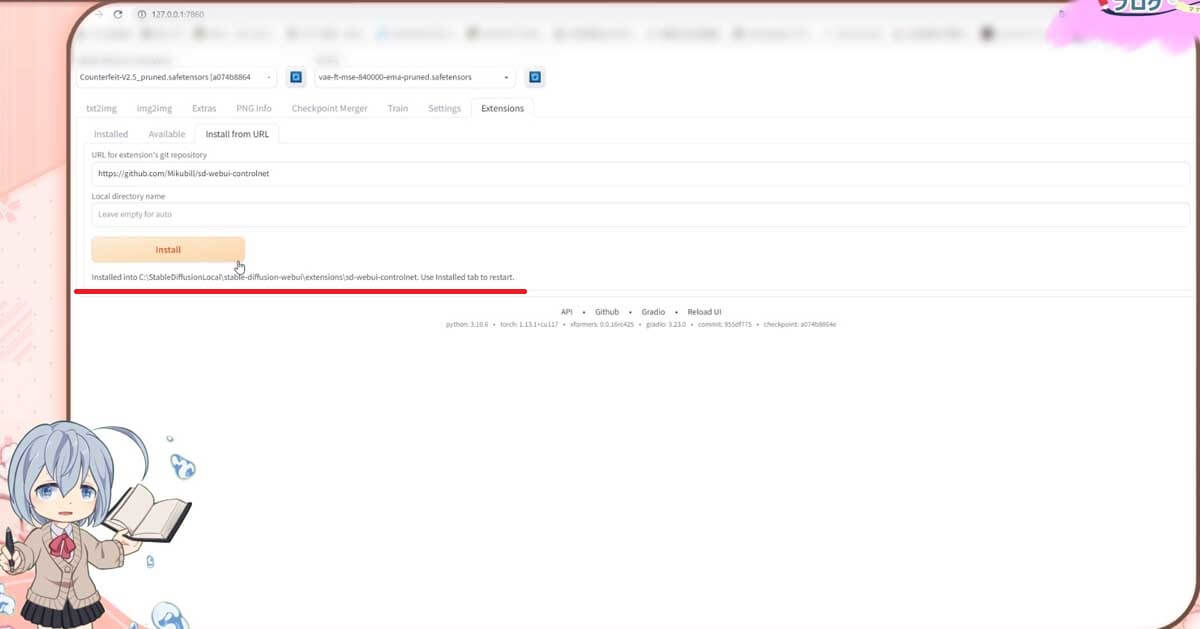
Task: Click the Install extension button
Action: 168,249
